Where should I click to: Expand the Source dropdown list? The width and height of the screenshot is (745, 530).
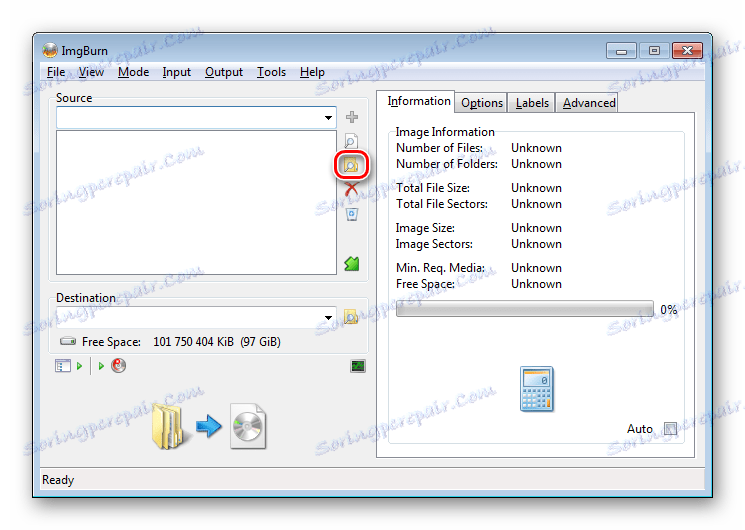(328, 117)
